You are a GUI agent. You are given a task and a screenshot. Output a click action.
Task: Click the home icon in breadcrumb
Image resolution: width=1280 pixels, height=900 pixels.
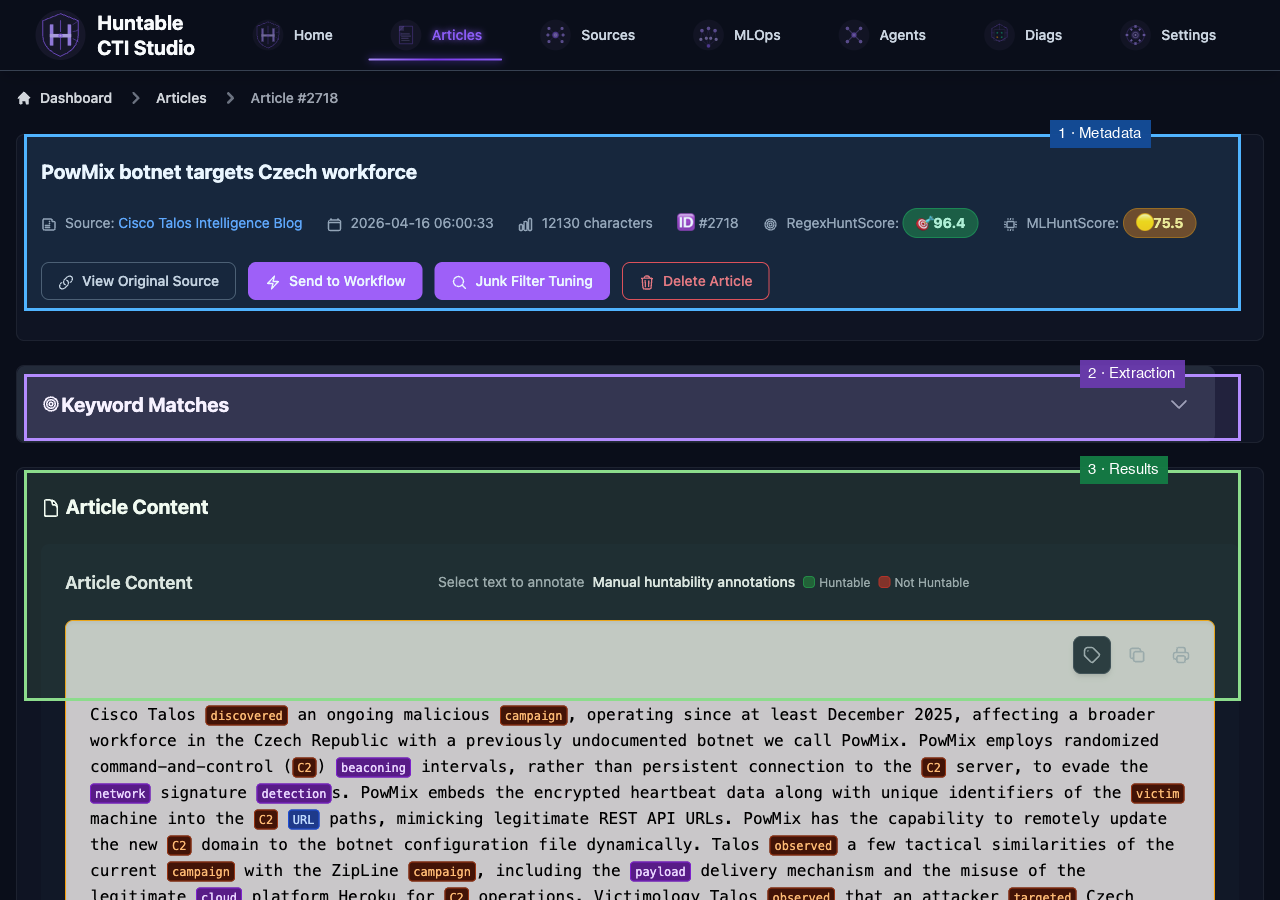tap(24, 98)
